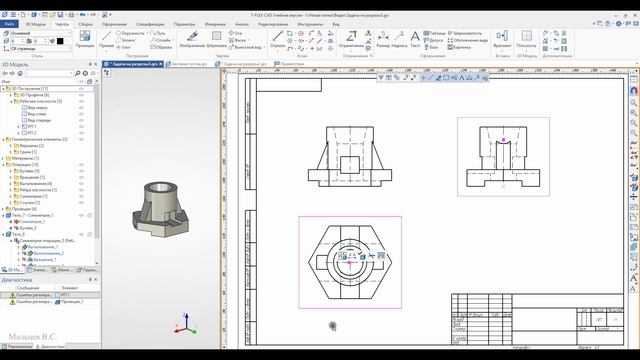Select the Шероховатость roughness tool
The image size is (640, 360).
465,33
